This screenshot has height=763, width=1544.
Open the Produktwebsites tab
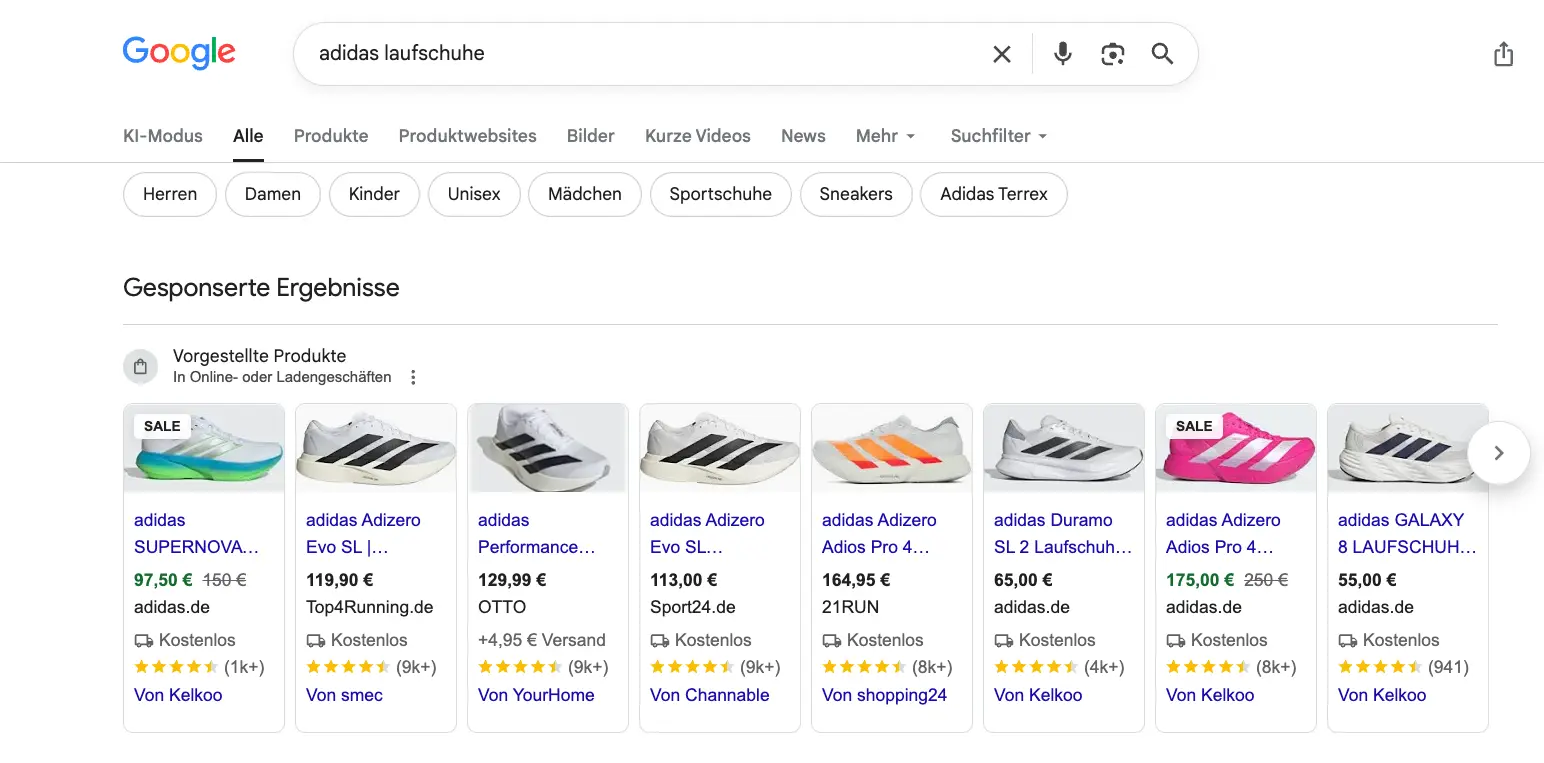(x=468, y=136)
